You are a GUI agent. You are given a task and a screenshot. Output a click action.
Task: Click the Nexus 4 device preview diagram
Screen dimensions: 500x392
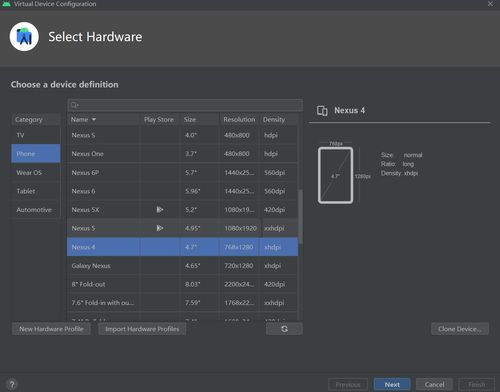pyautogui.click(x=335, y=175)
